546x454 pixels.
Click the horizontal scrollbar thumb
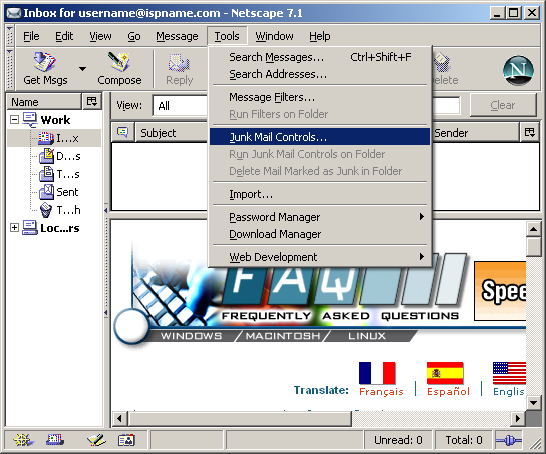[240, 418]
